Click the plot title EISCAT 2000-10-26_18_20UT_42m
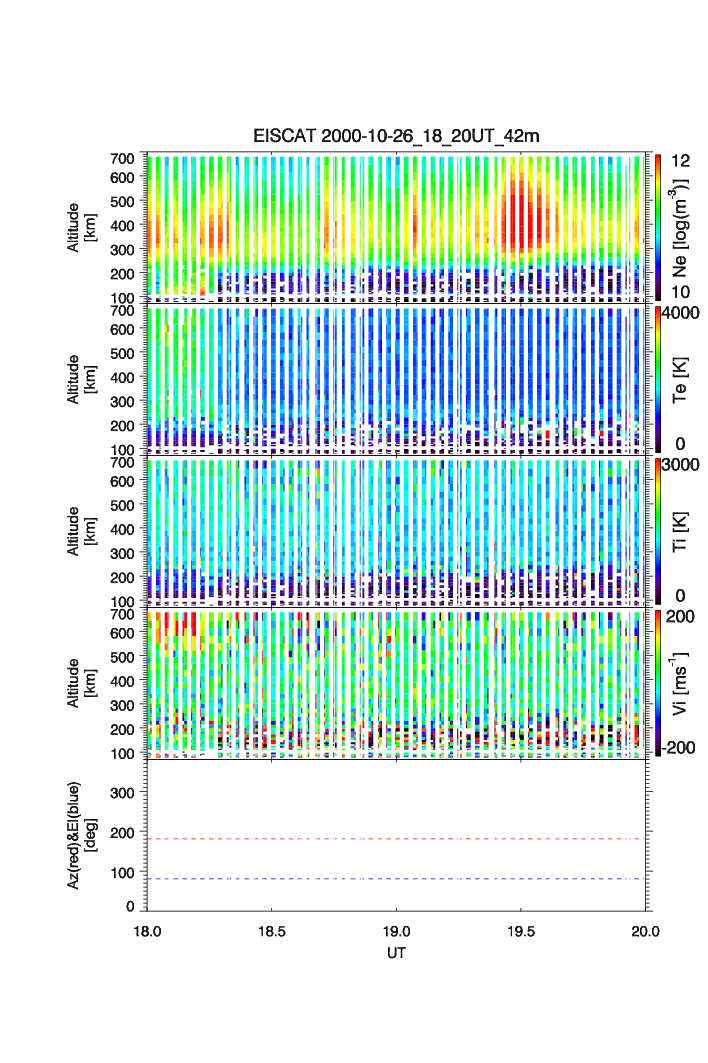 pyautogui.click(x=396, y=136)
